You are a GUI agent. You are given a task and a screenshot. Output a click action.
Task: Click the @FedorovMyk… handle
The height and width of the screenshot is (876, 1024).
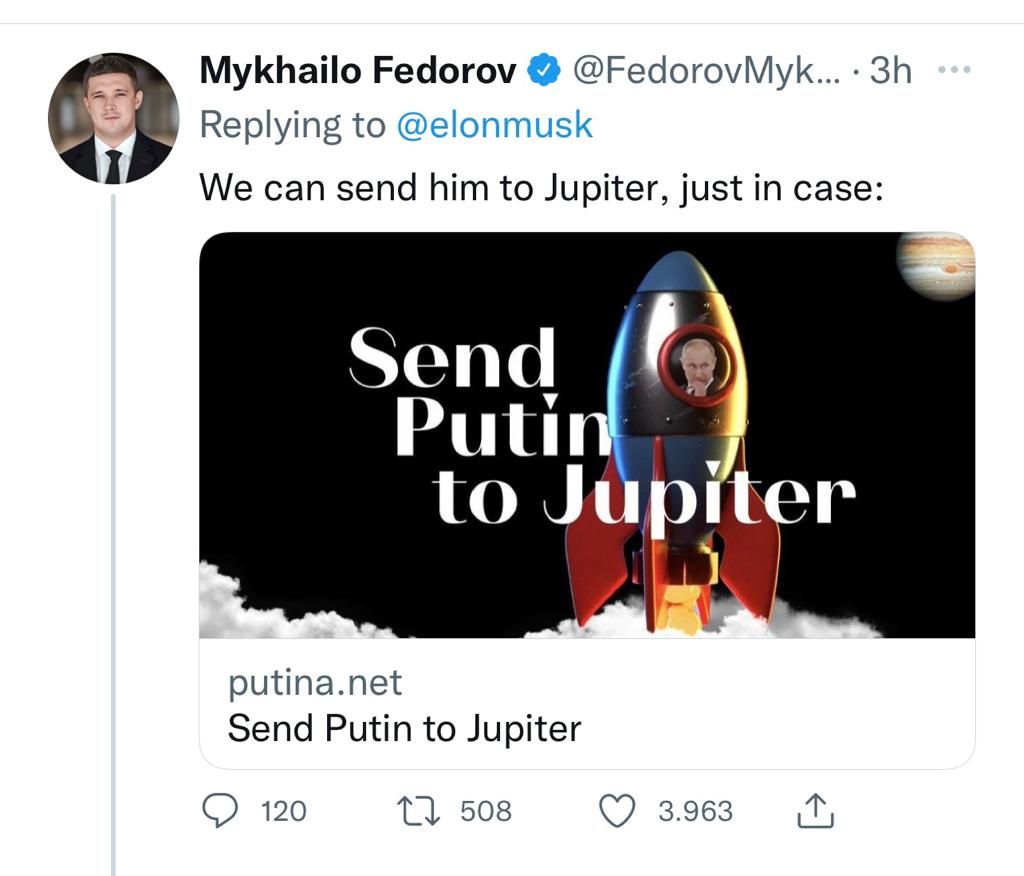point(704,71)
